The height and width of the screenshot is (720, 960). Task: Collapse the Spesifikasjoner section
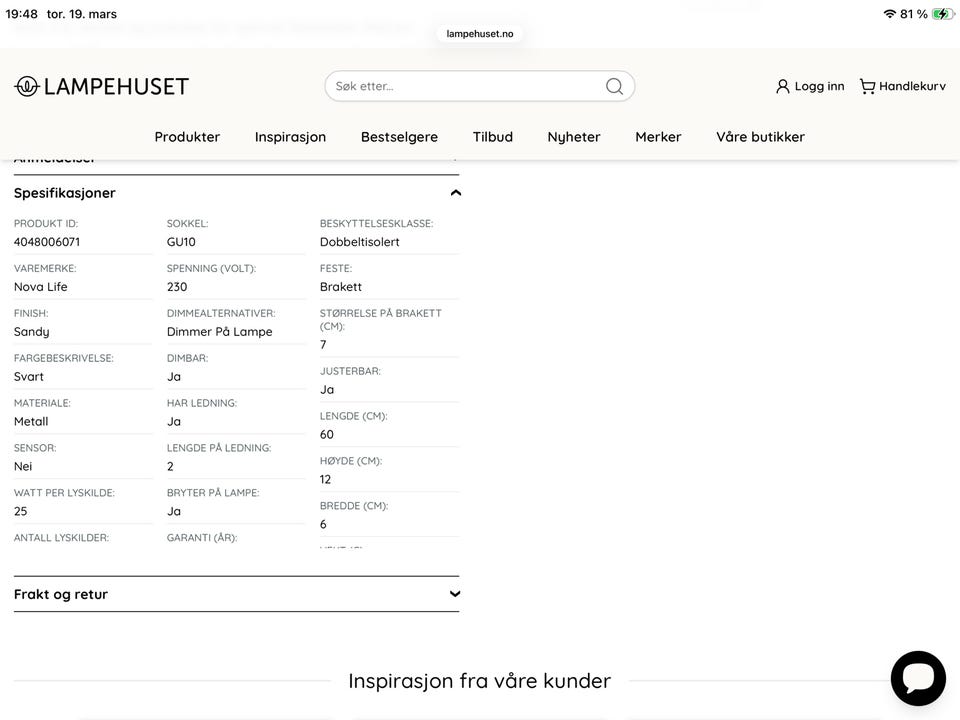[x=455, y=193]
